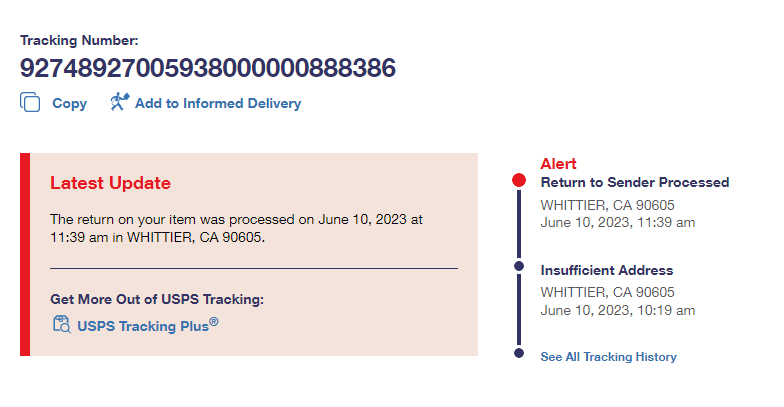Select the Return to Sender Processed event title

coord(634,182)
